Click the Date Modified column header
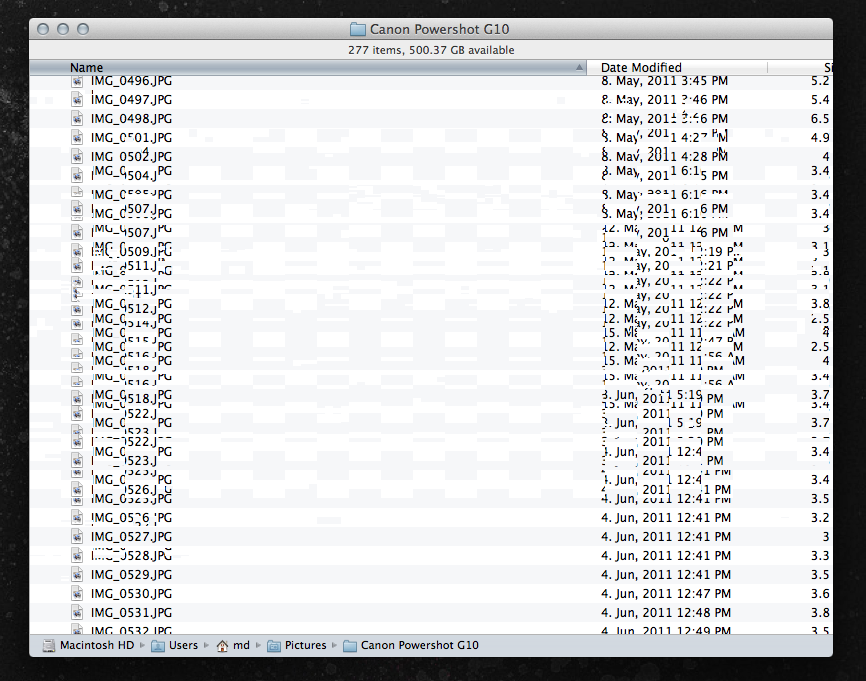Viewport: 866px width, 681px height. [677, 67]
